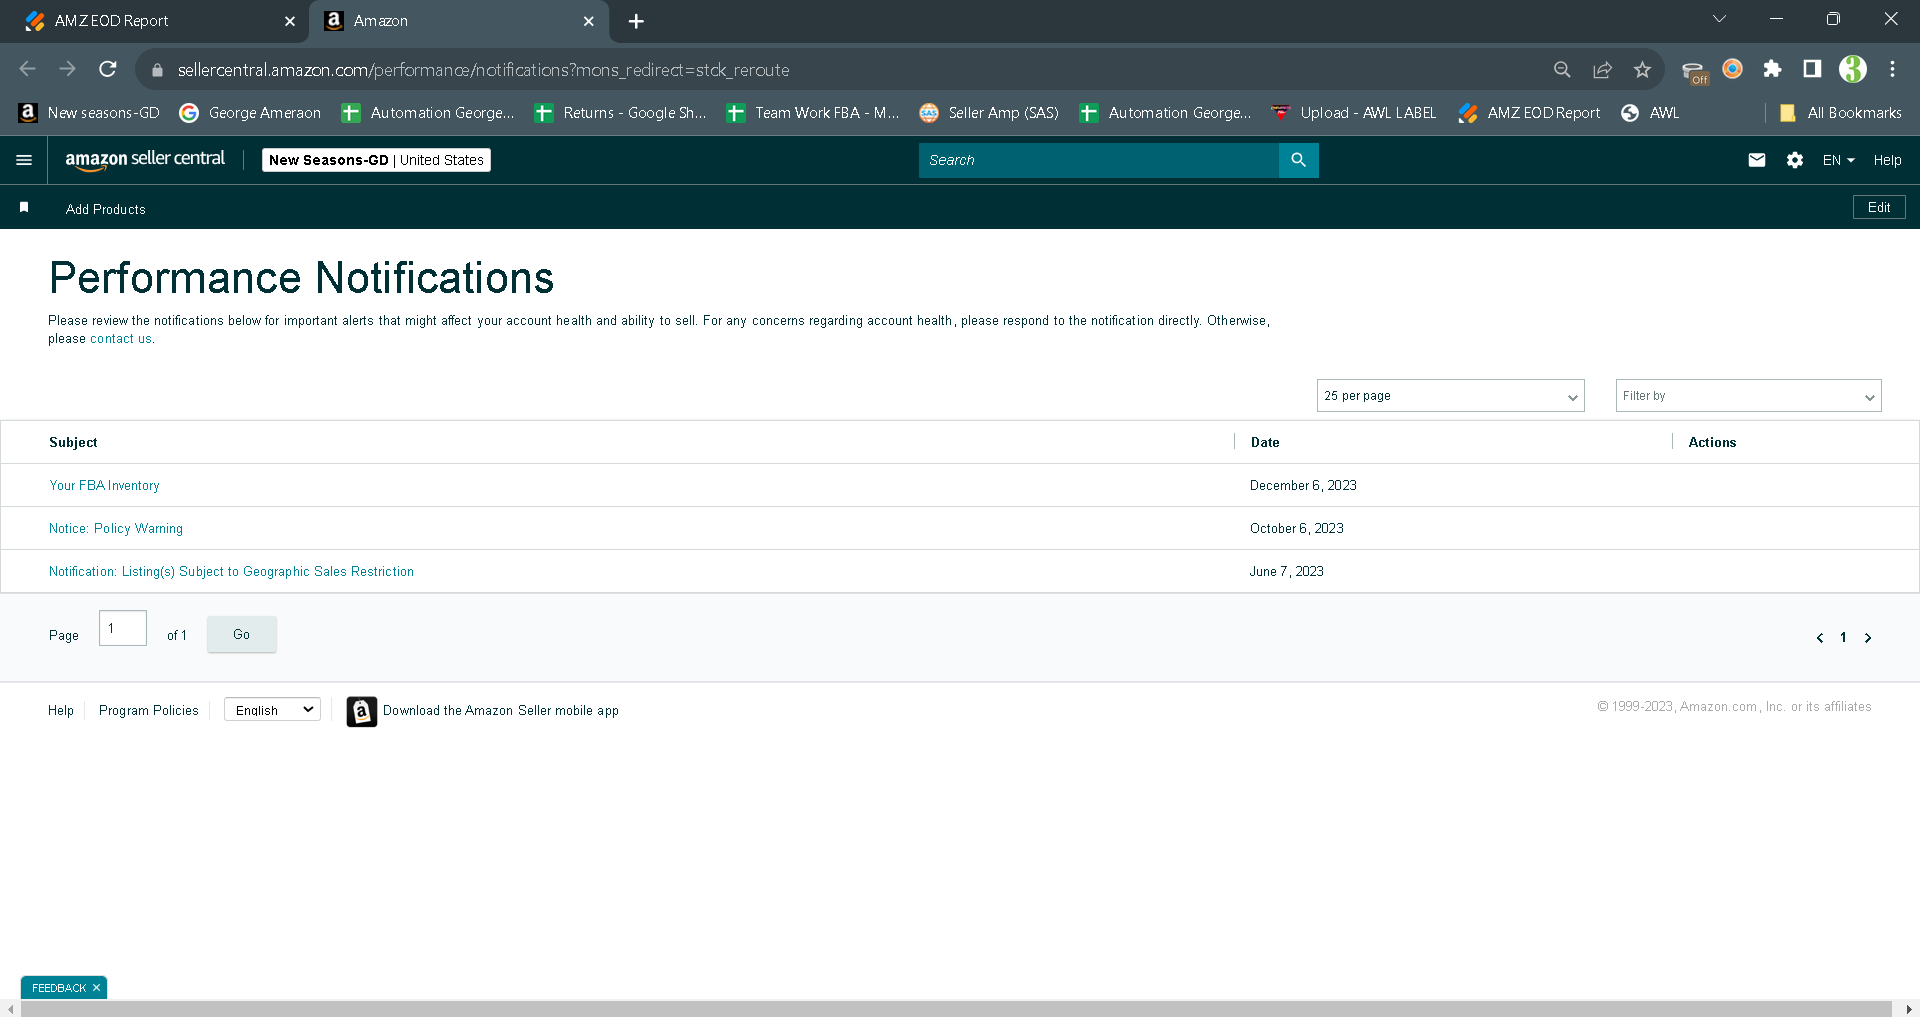Open the Program Policies footer link
1920x1017 pixels.
pos(149,711)
